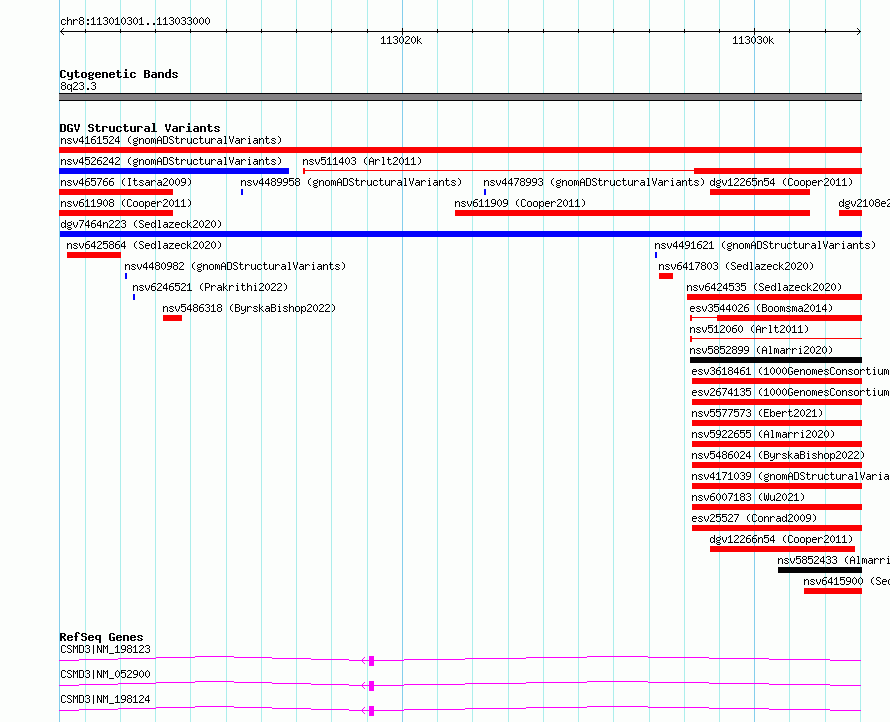Click the esv3544026 (Boomsma2014) label
Screen dimensions: 890x722
761,308
